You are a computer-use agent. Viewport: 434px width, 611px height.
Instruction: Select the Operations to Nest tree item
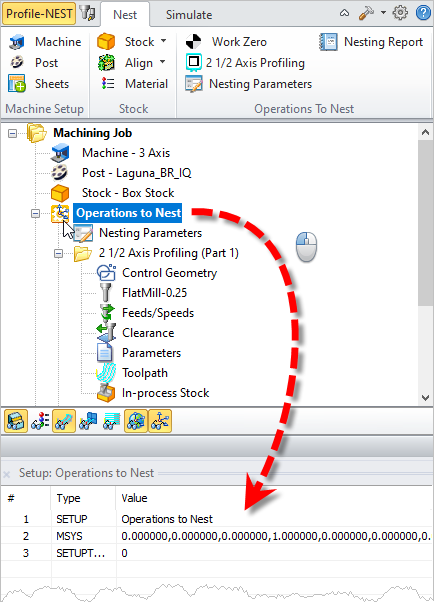coord(129,213)
